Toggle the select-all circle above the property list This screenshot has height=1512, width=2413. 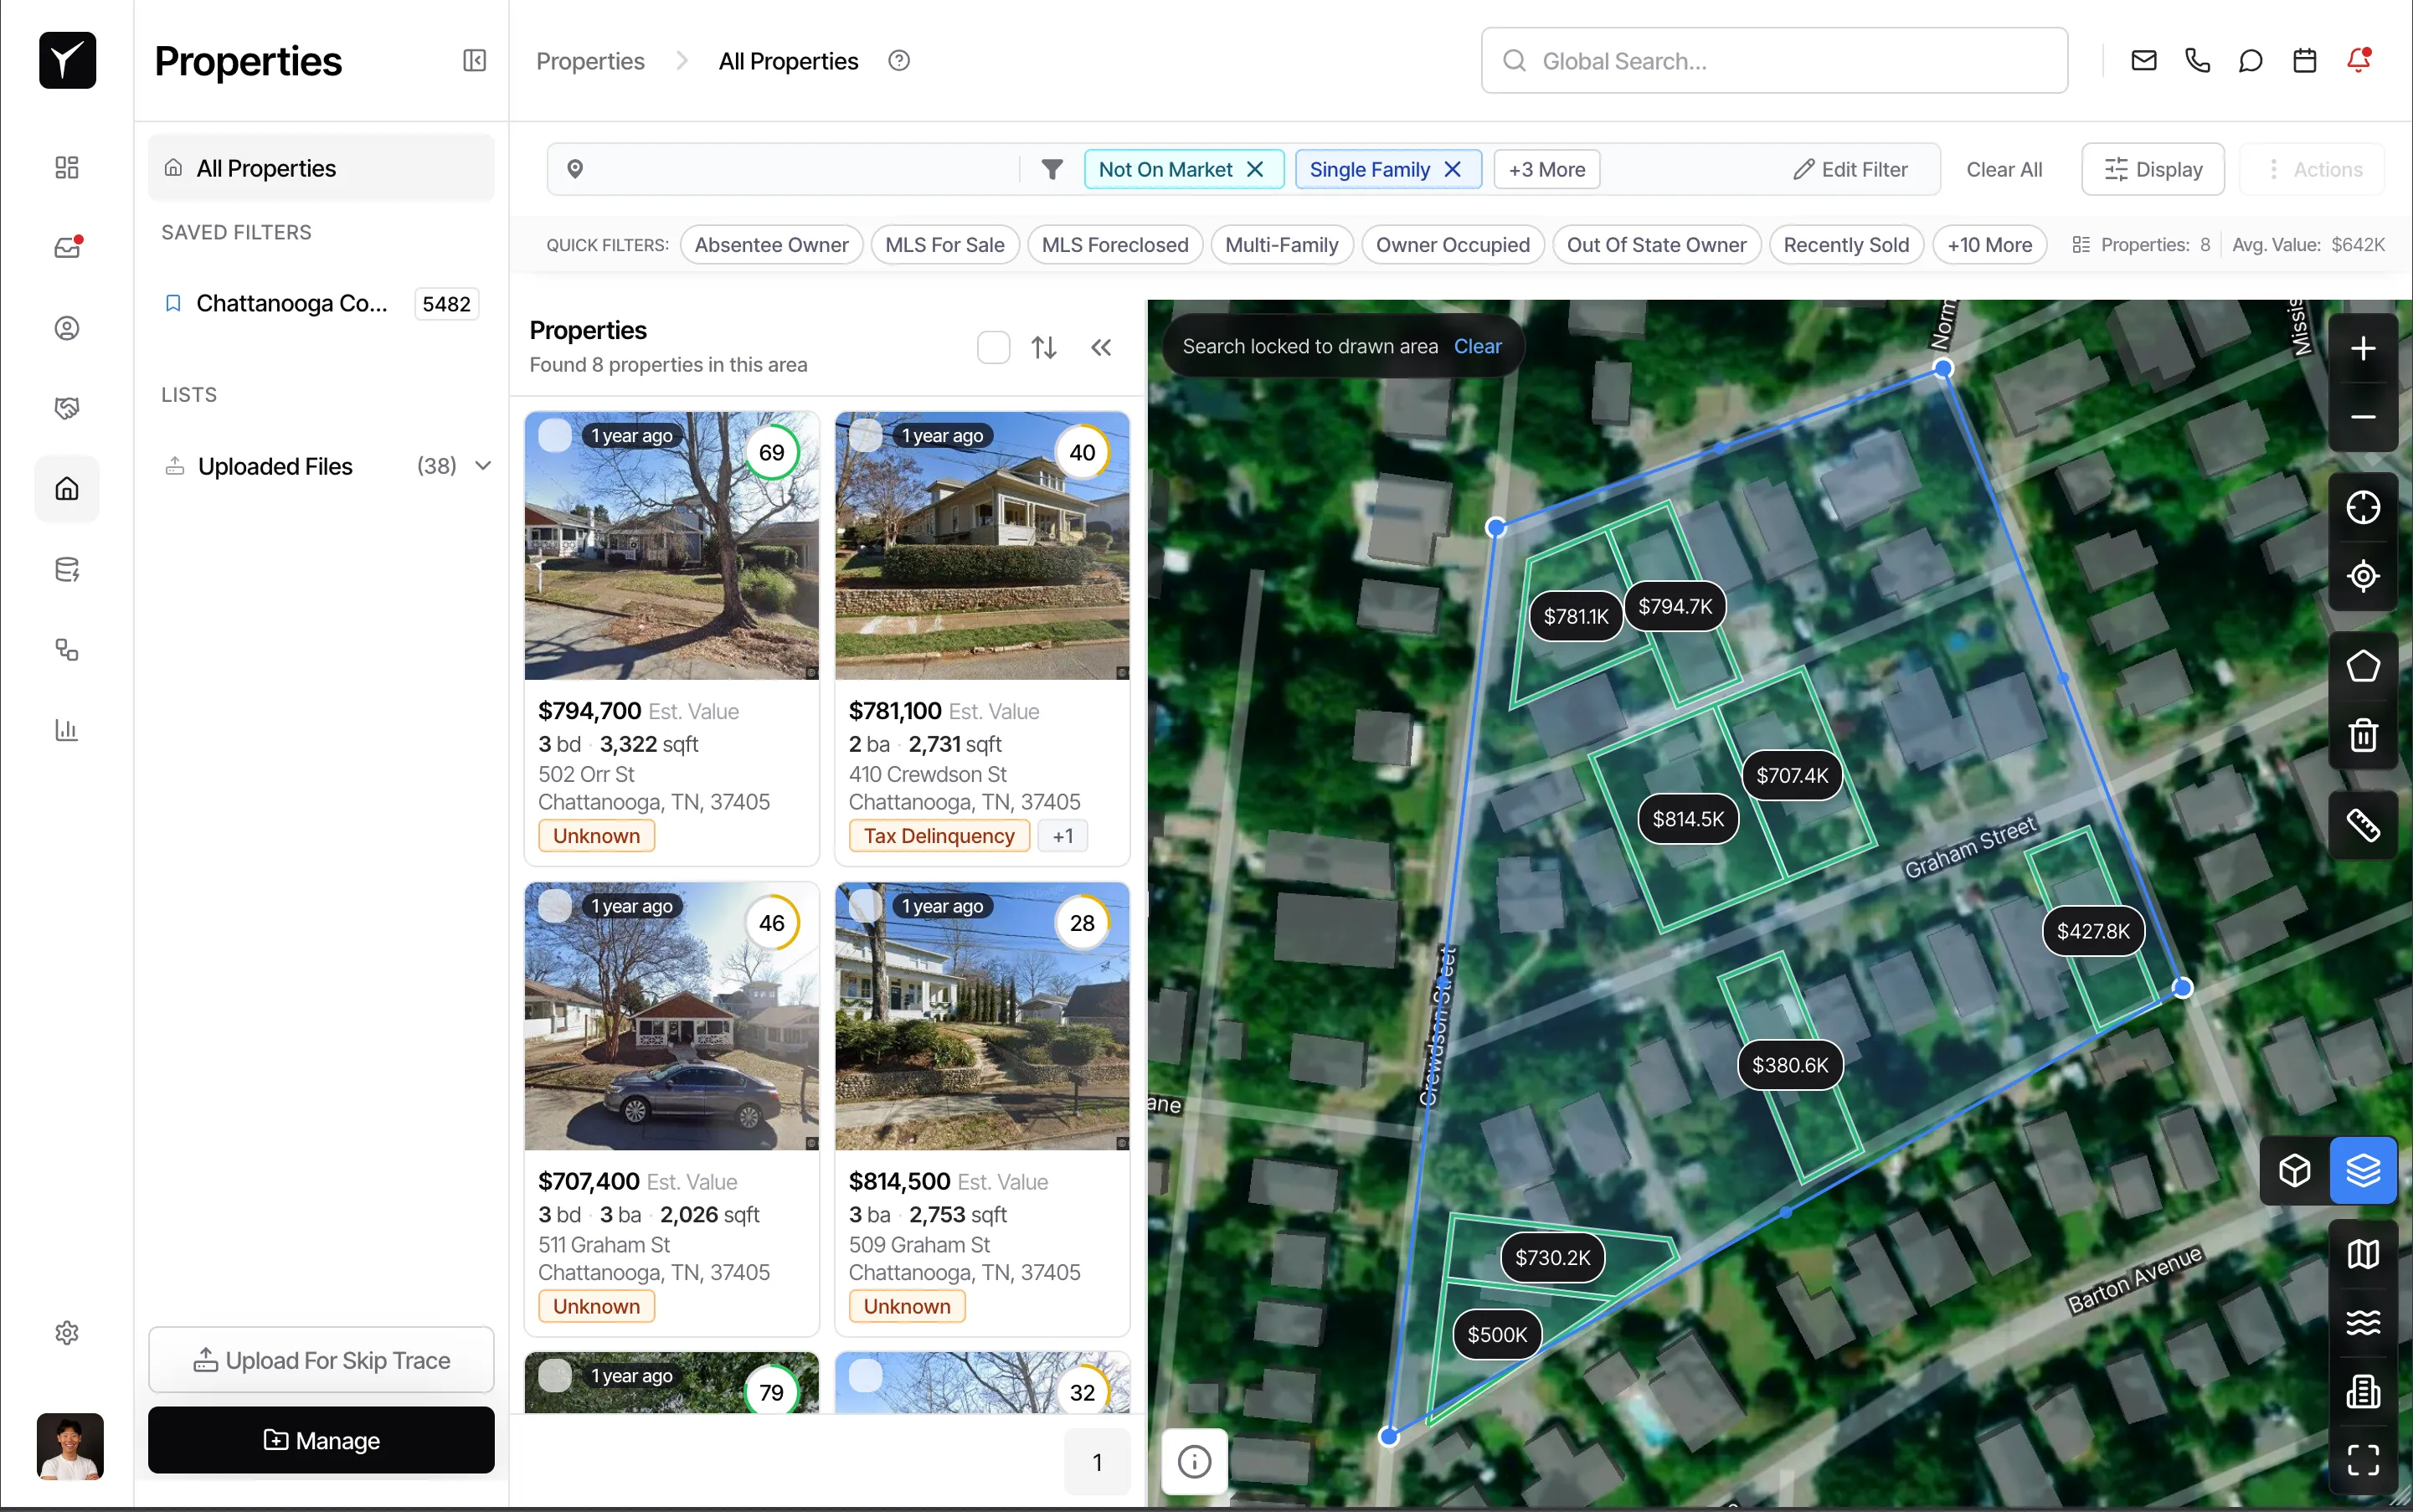click(992, 346)
